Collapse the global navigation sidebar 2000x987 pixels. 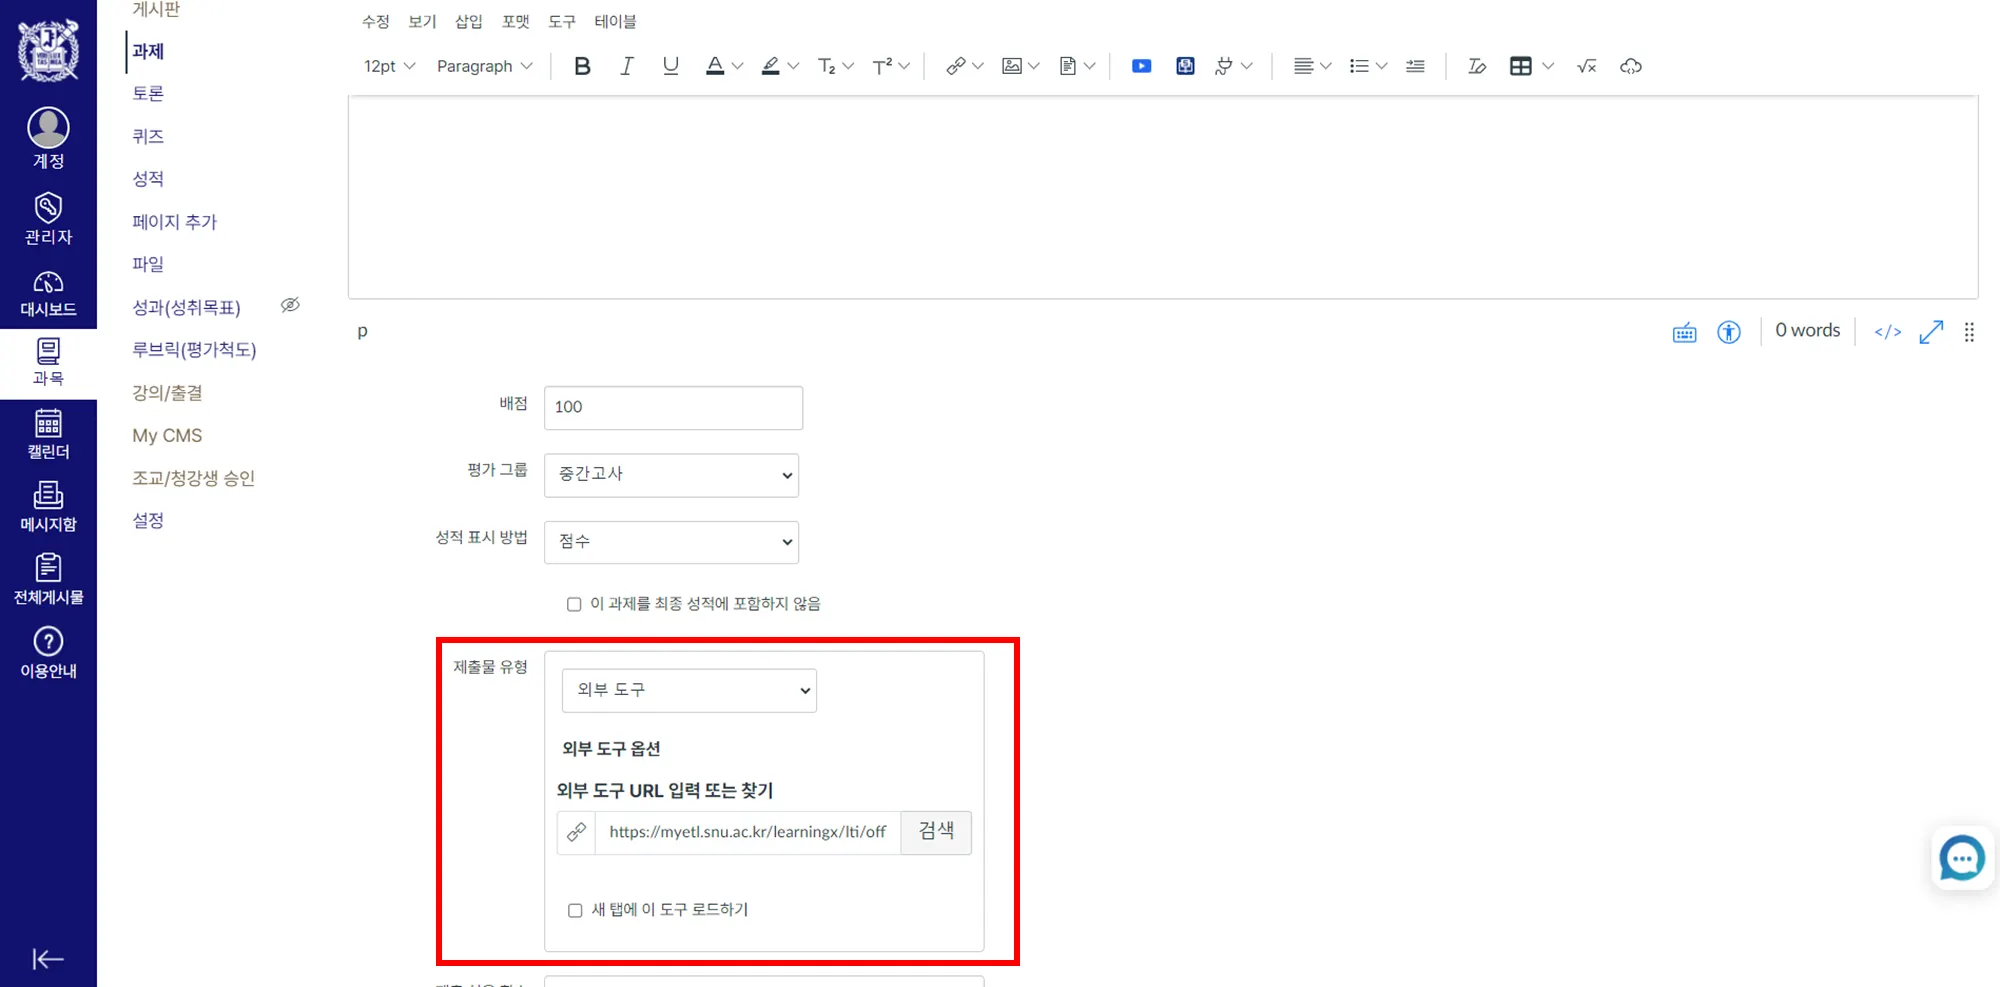click(48, 959)
